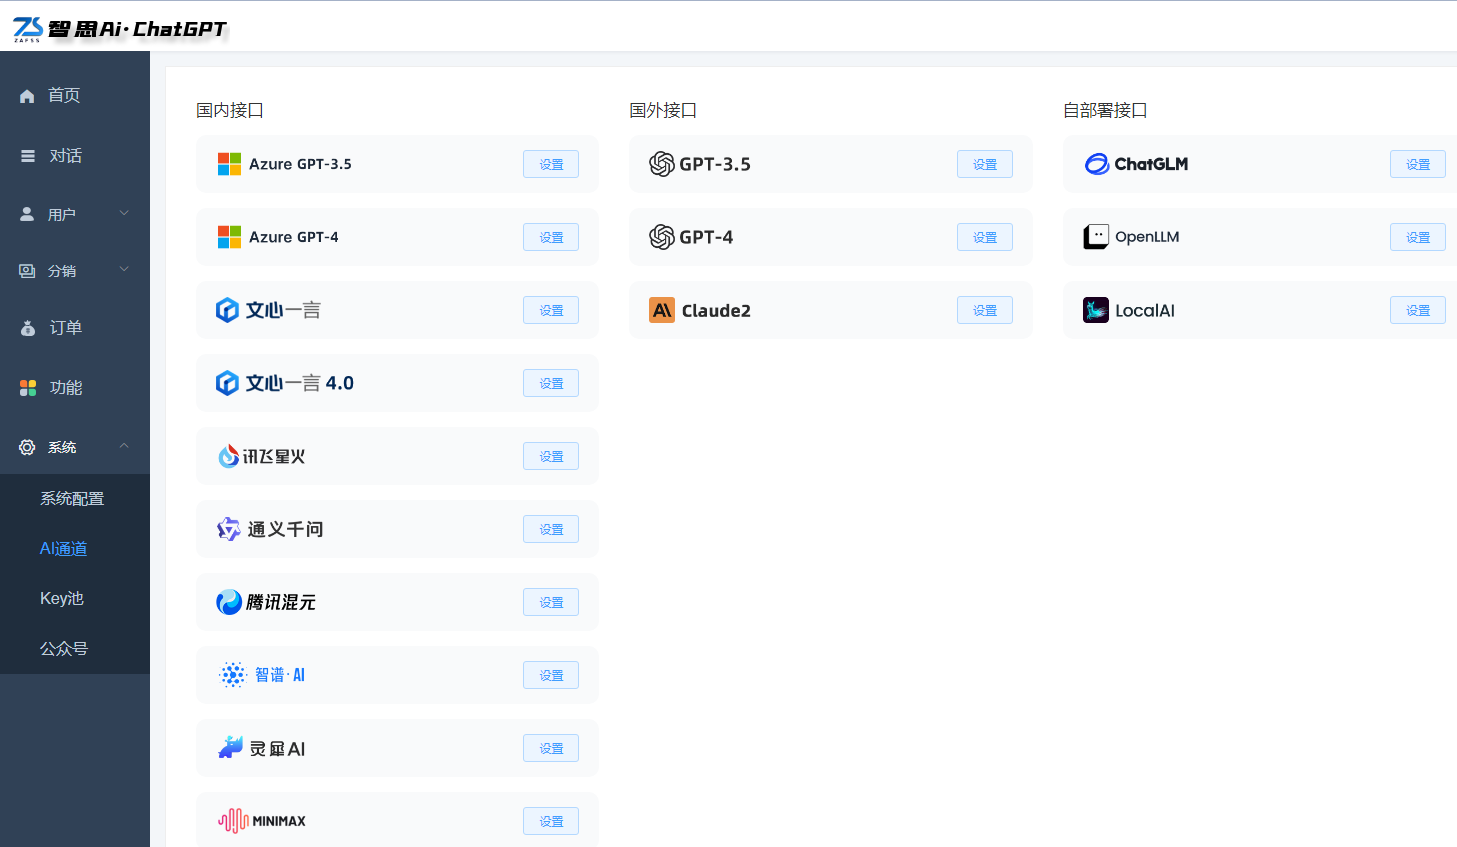Click the person icon beside 用户
The width and height of the screenshot is (1457, 847).
point(27,214)
